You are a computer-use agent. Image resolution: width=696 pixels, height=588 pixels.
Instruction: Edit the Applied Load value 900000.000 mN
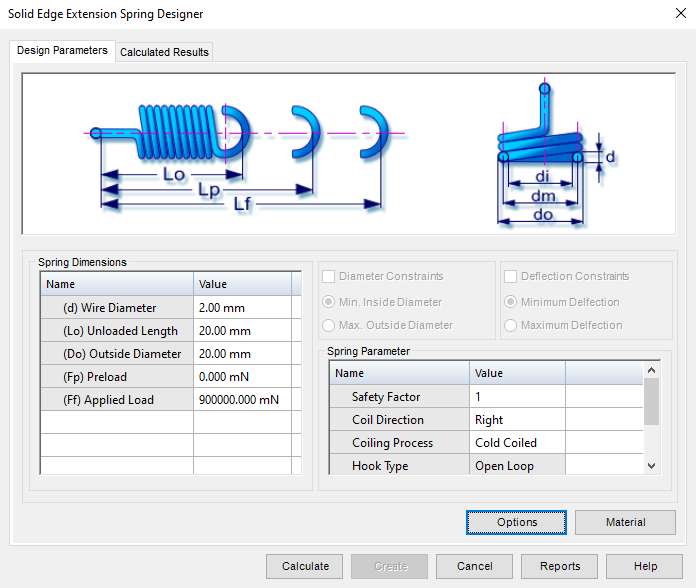click(242, 399)
